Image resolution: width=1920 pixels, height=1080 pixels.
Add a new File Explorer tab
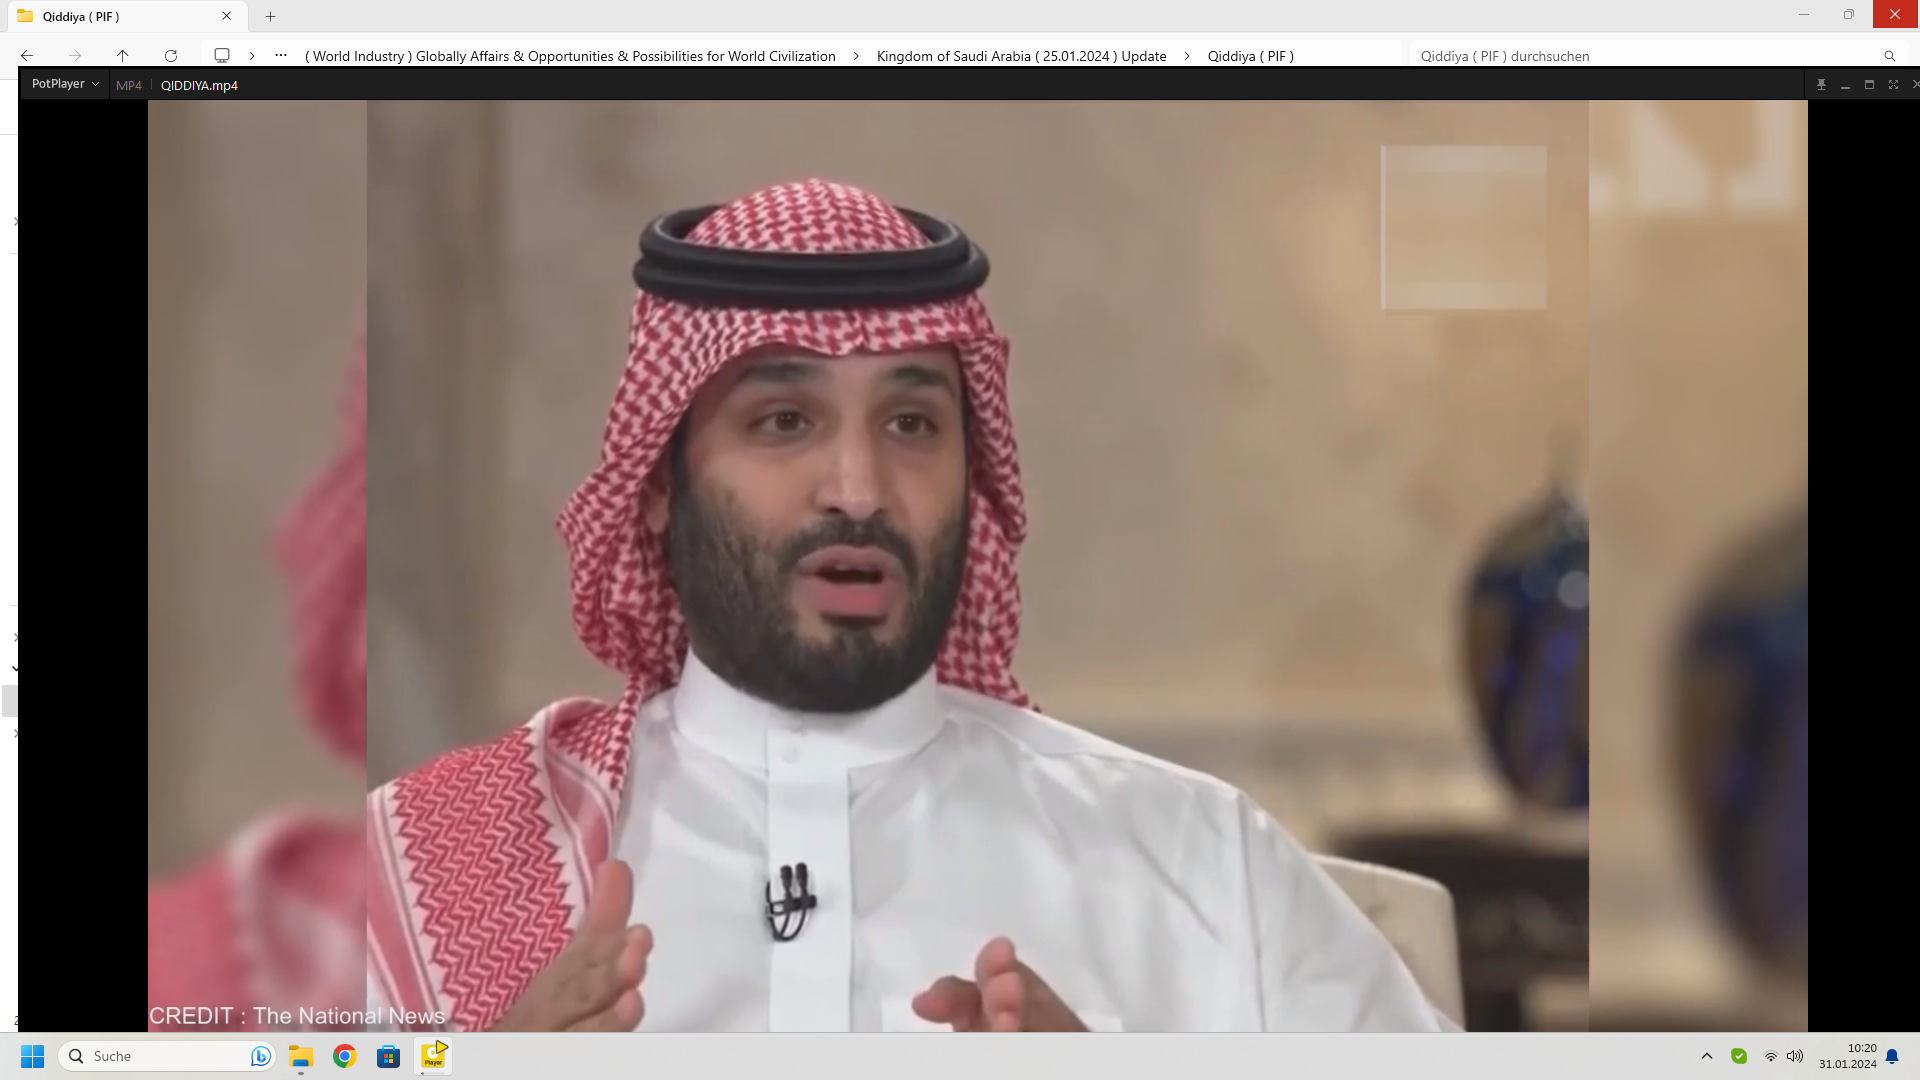coord(270,16)
